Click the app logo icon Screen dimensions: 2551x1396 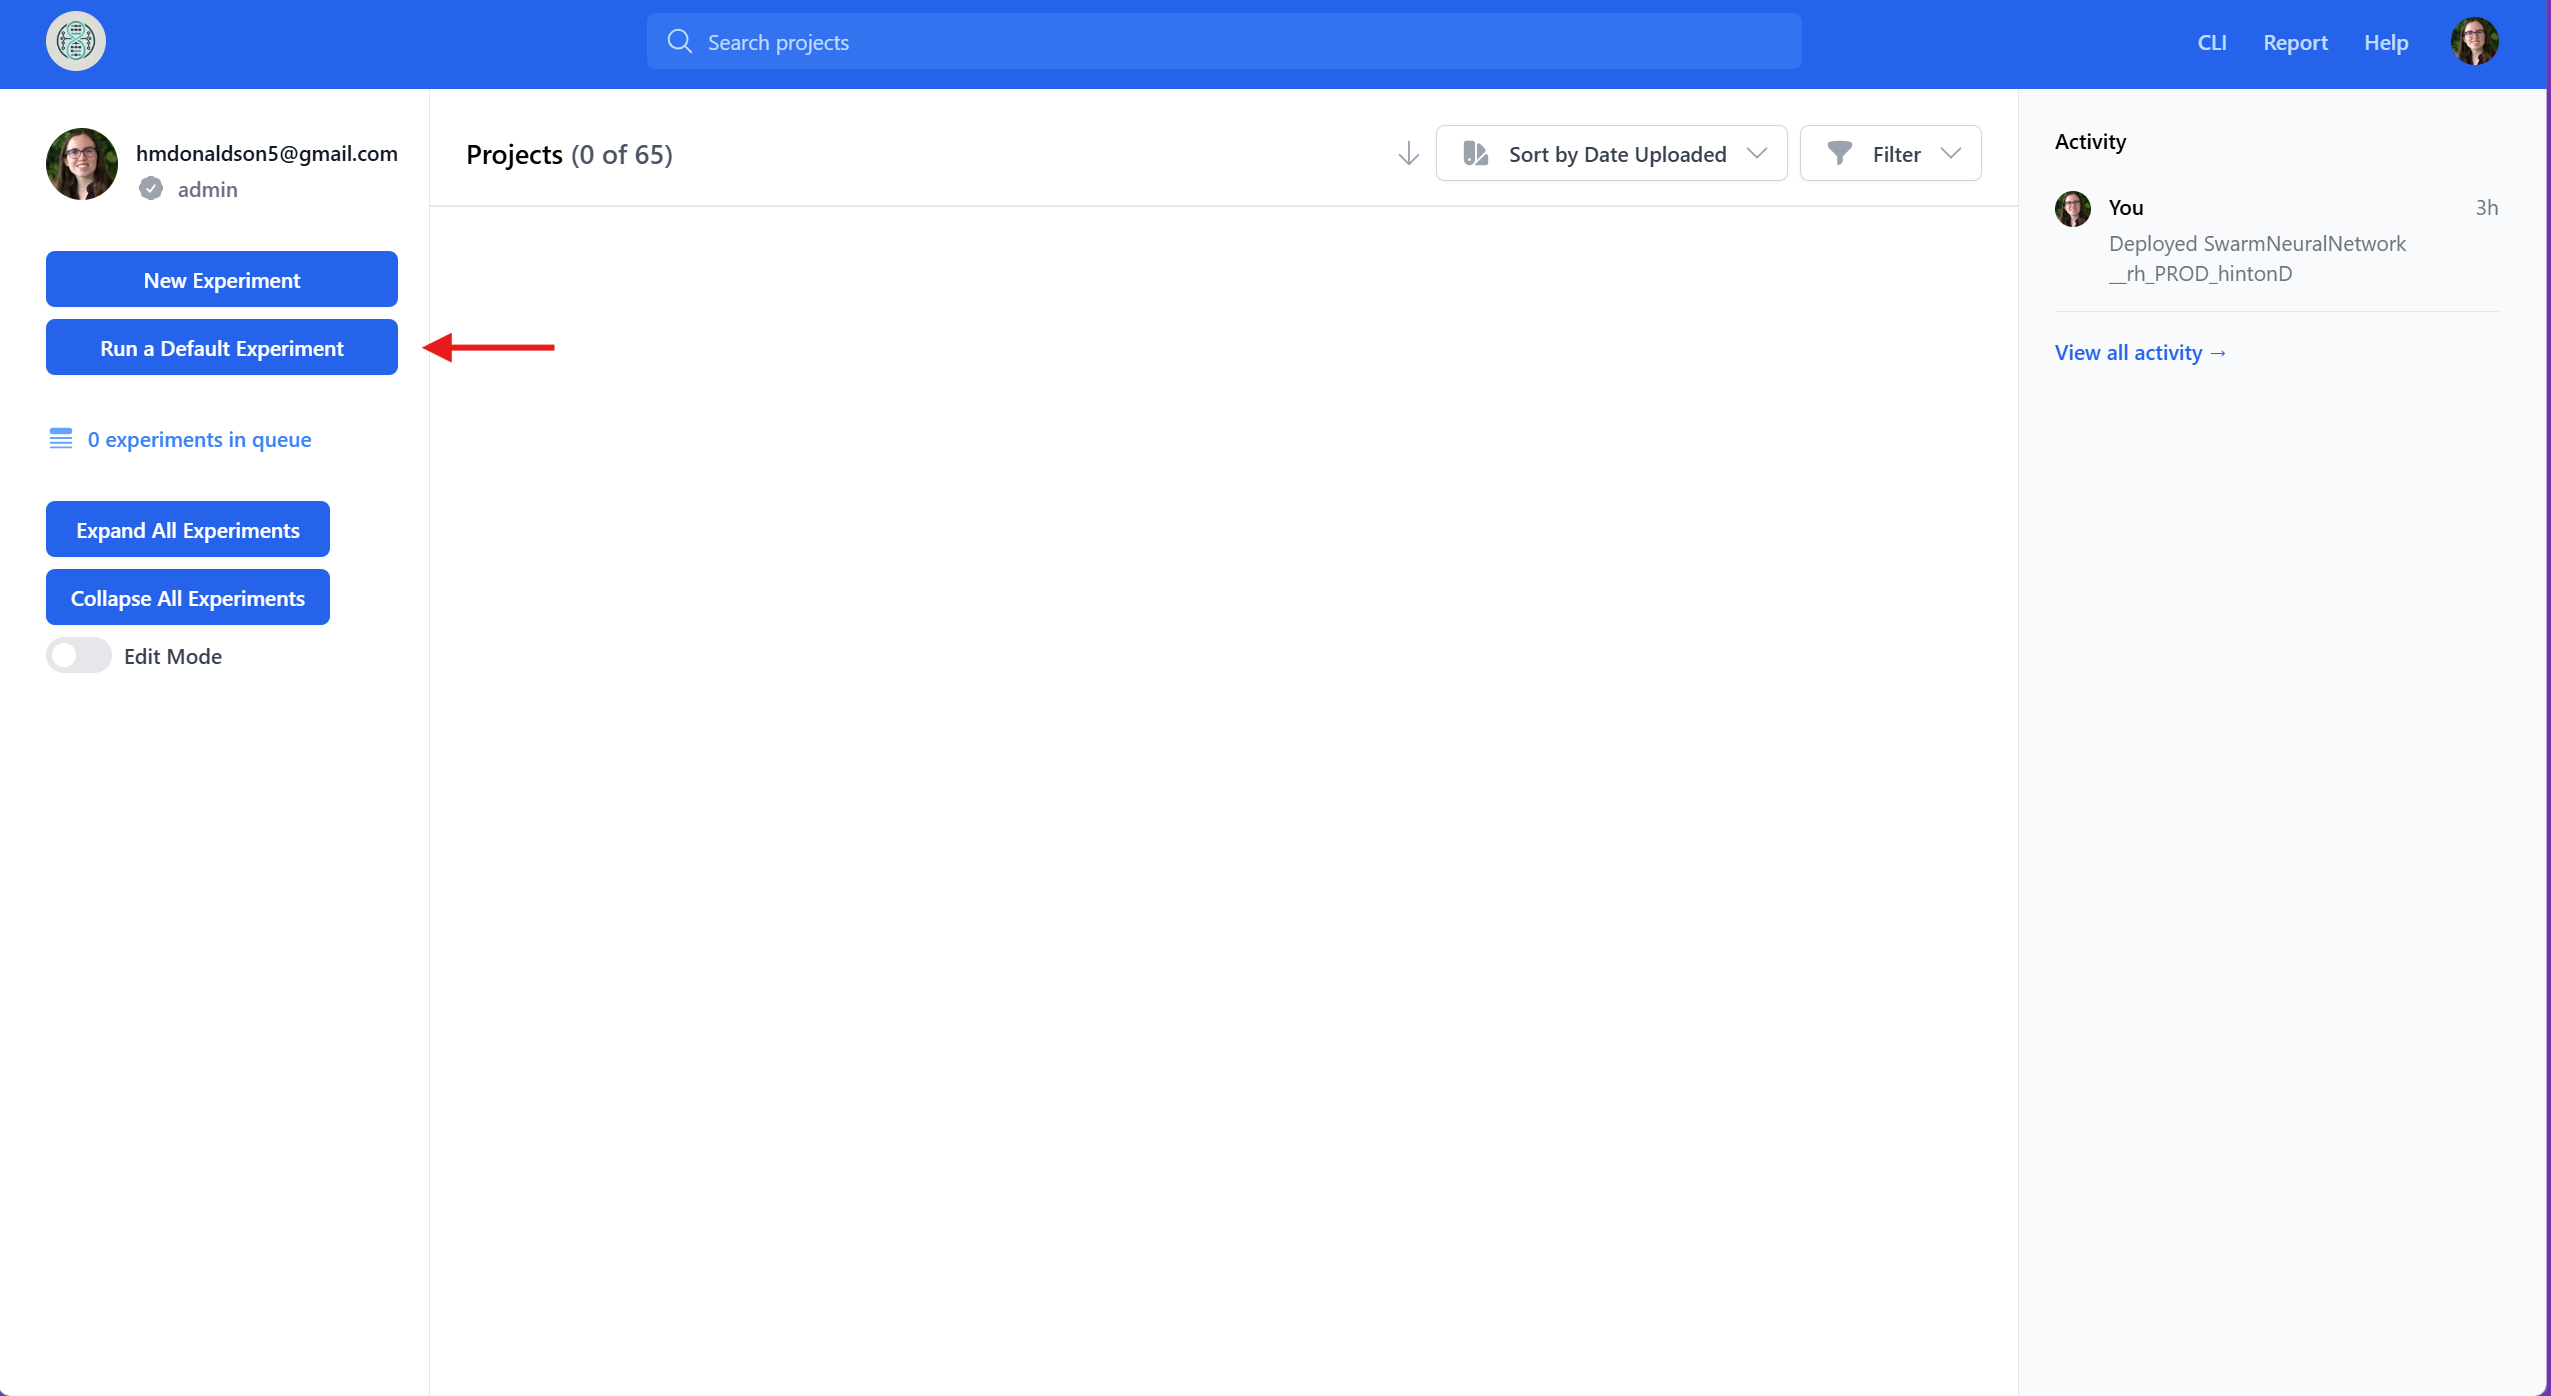76,41
